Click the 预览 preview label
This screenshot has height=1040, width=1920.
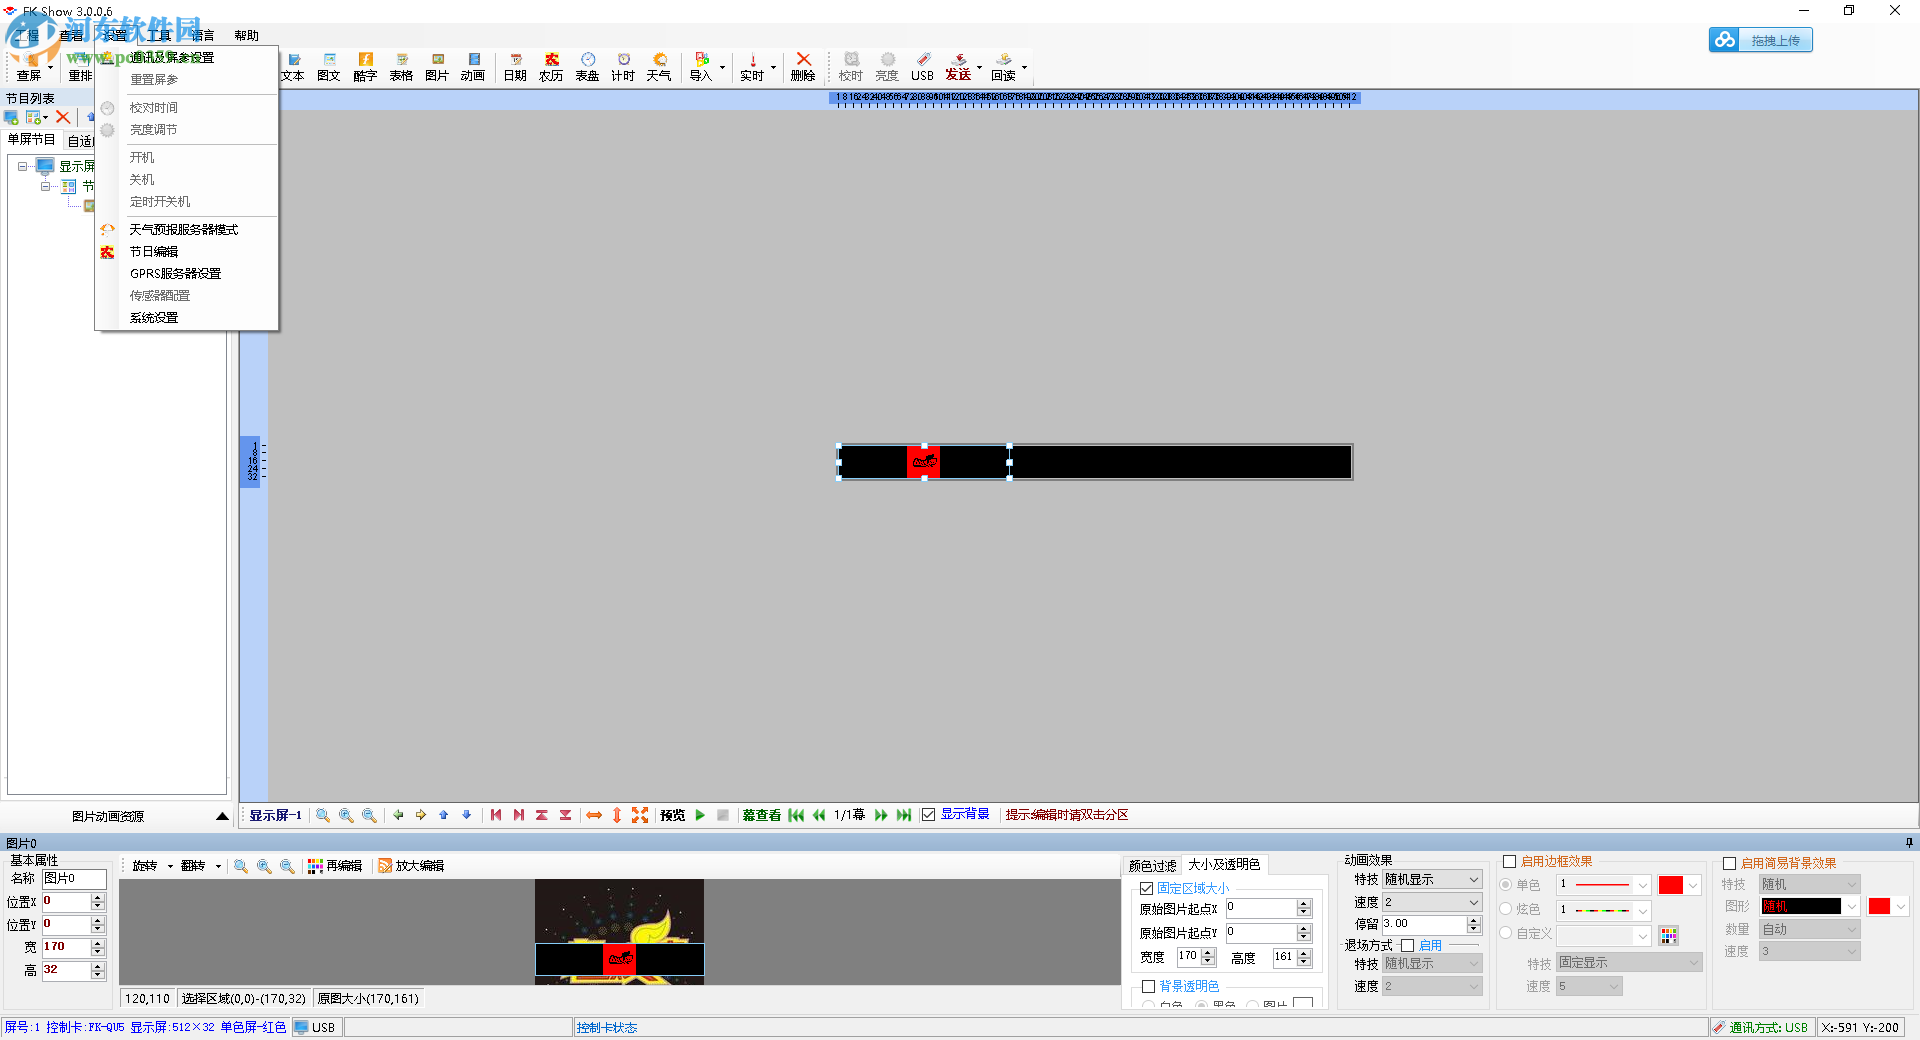673,815
